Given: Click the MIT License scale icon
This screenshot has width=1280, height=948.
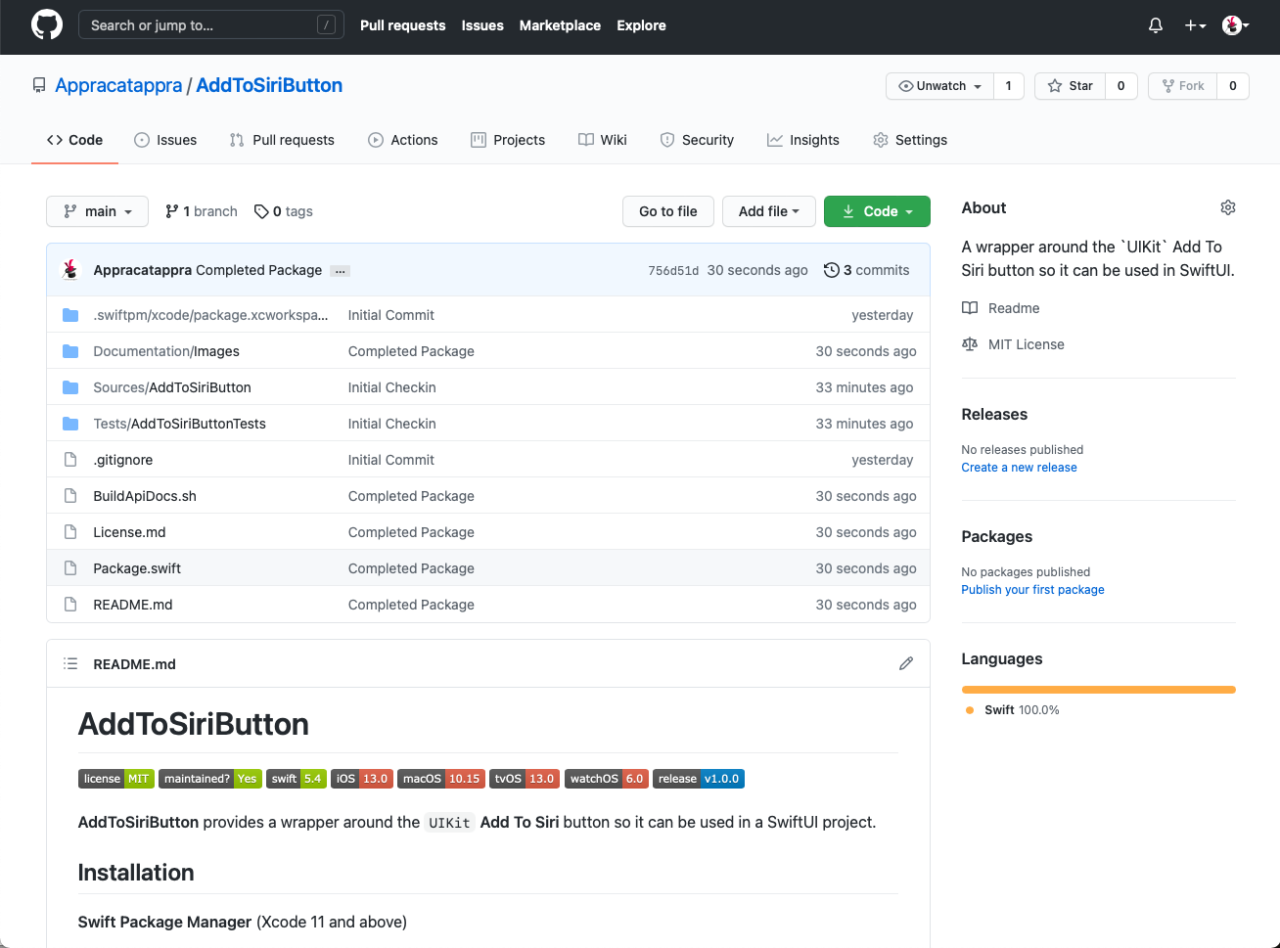Looking at the screenshot, I should 970,344.
